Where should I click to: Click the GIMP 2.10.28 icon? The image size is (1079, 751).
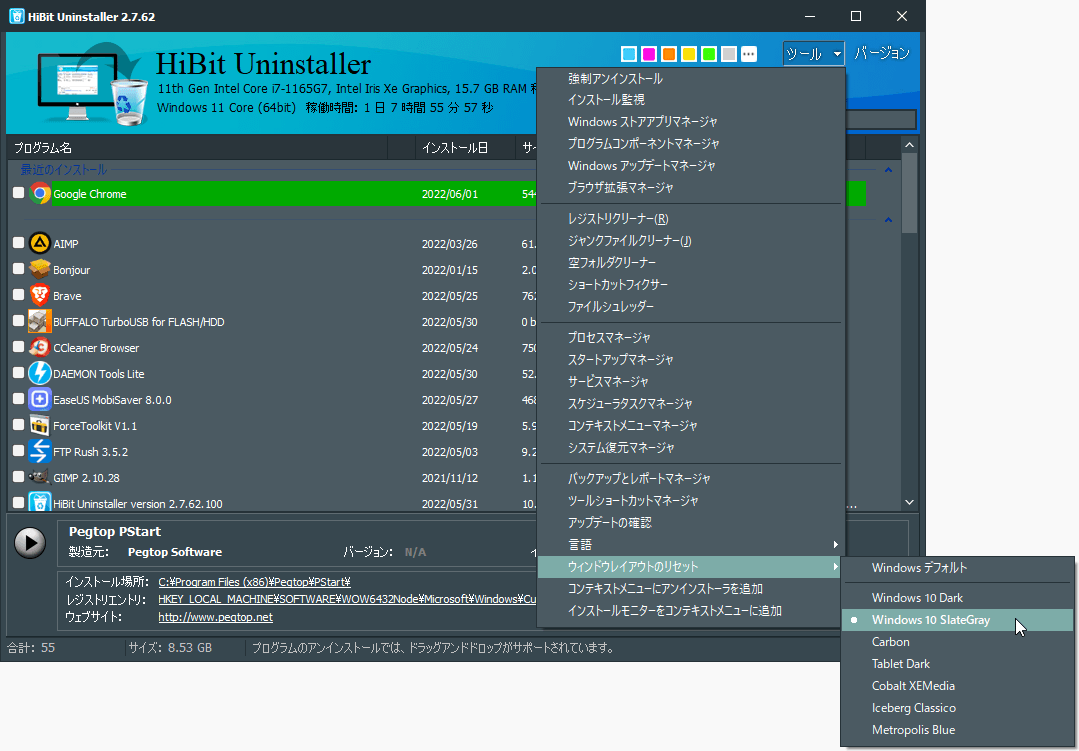40,477
